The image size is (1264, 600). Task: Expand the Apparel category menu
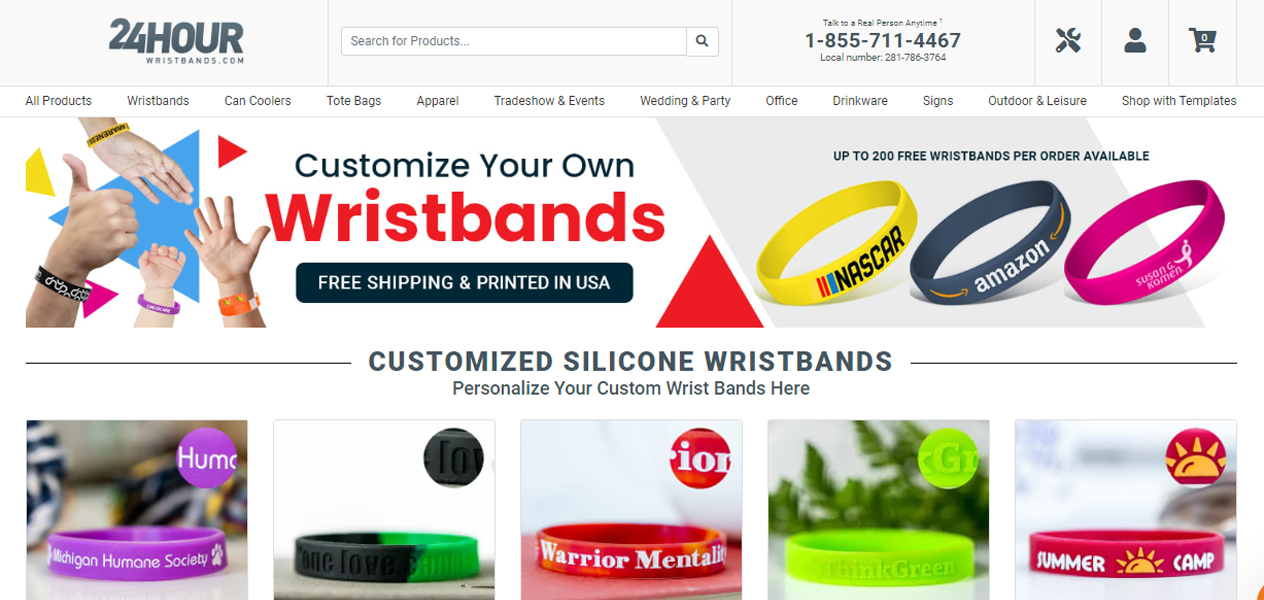point(438,101)
